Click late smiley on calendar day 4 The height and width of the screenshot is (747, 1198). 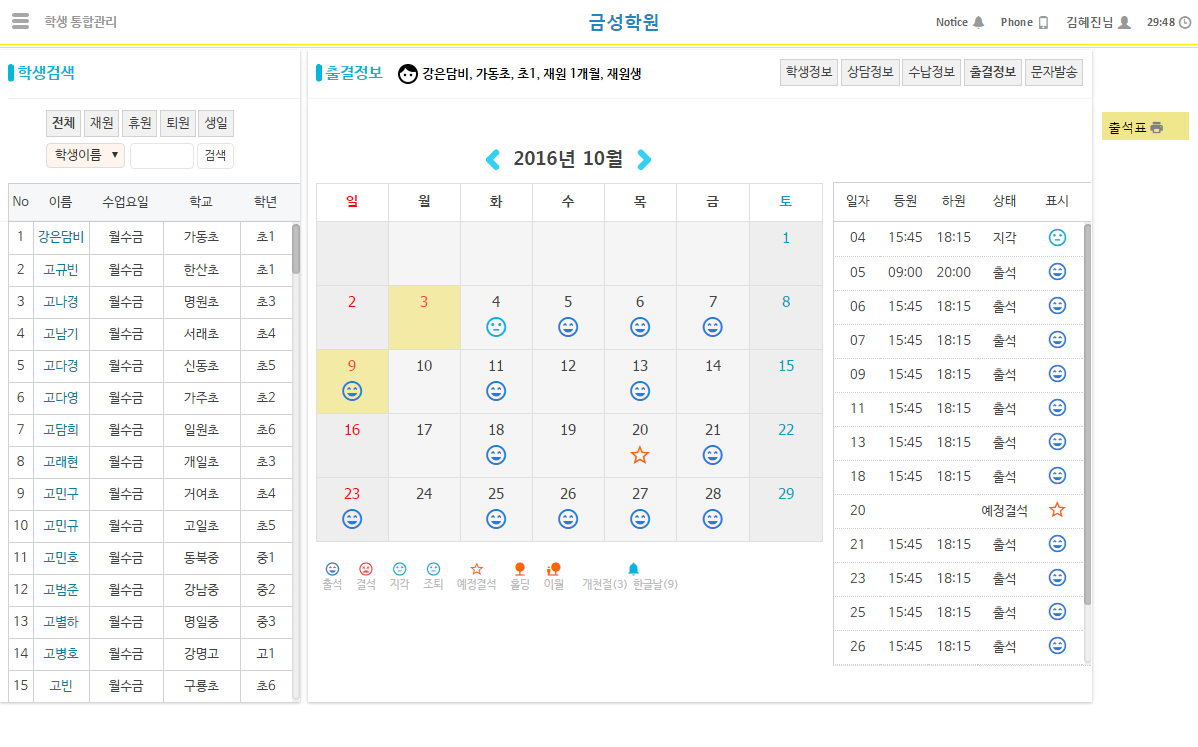click(496, 327)
